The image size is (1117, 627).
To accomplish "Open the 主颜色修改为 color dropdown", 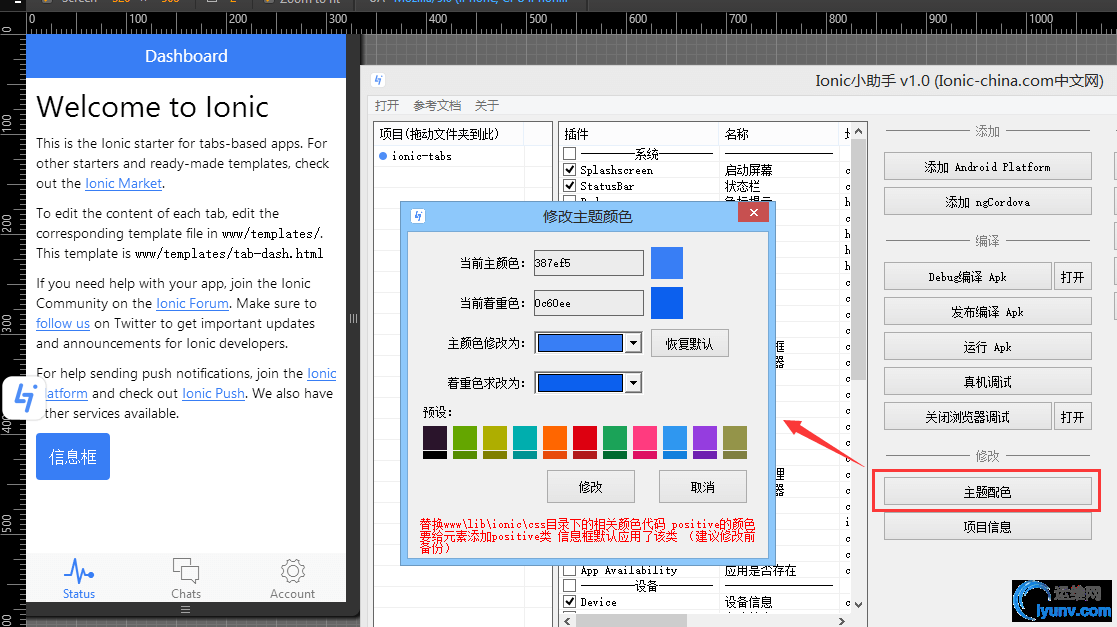I will click(x=633, y=343).
